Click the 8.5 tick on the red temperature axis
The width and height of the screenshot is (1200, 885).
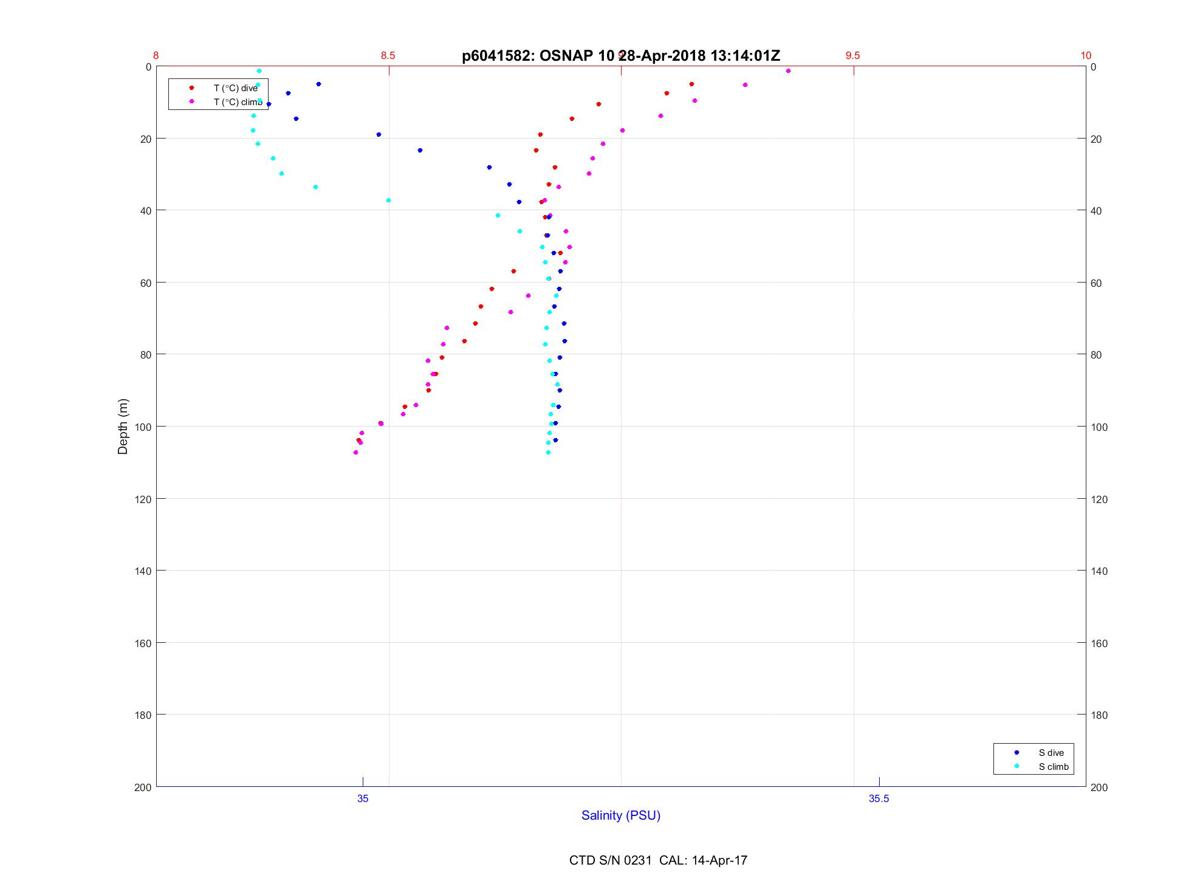coord(388,56)
